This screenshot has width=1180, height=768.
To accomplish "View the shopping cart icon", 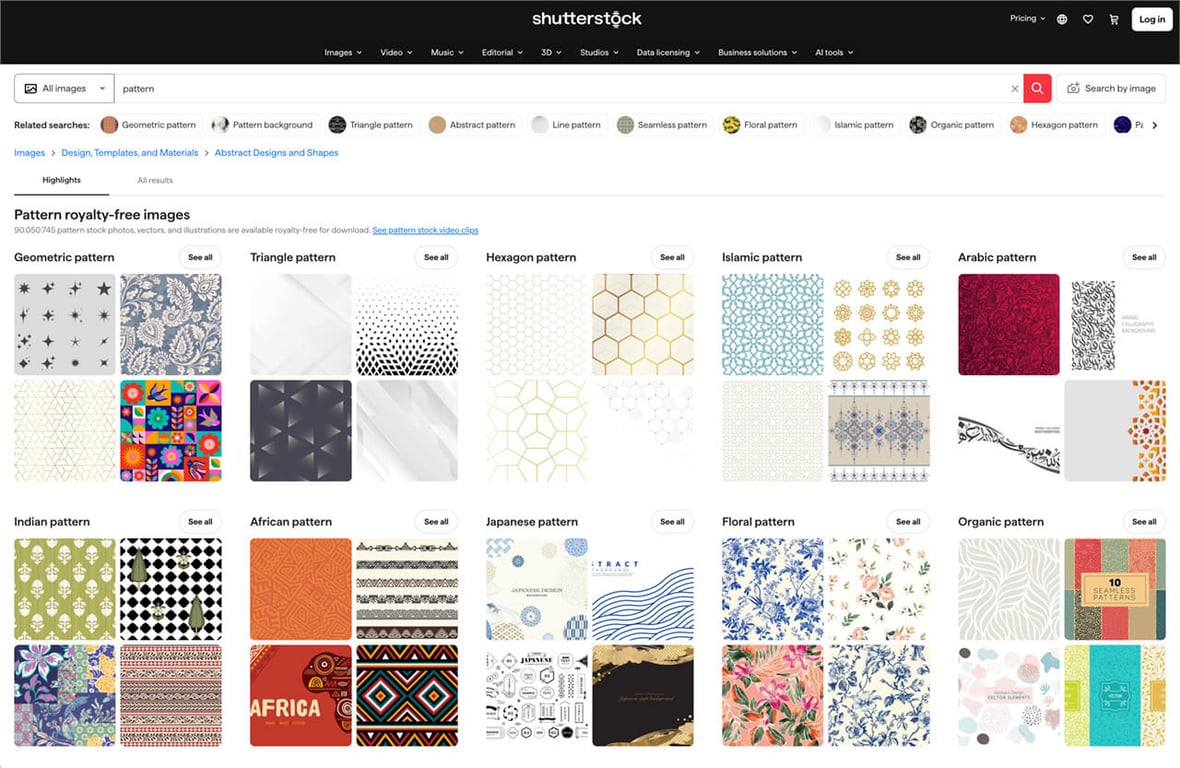I will 1114,18.
